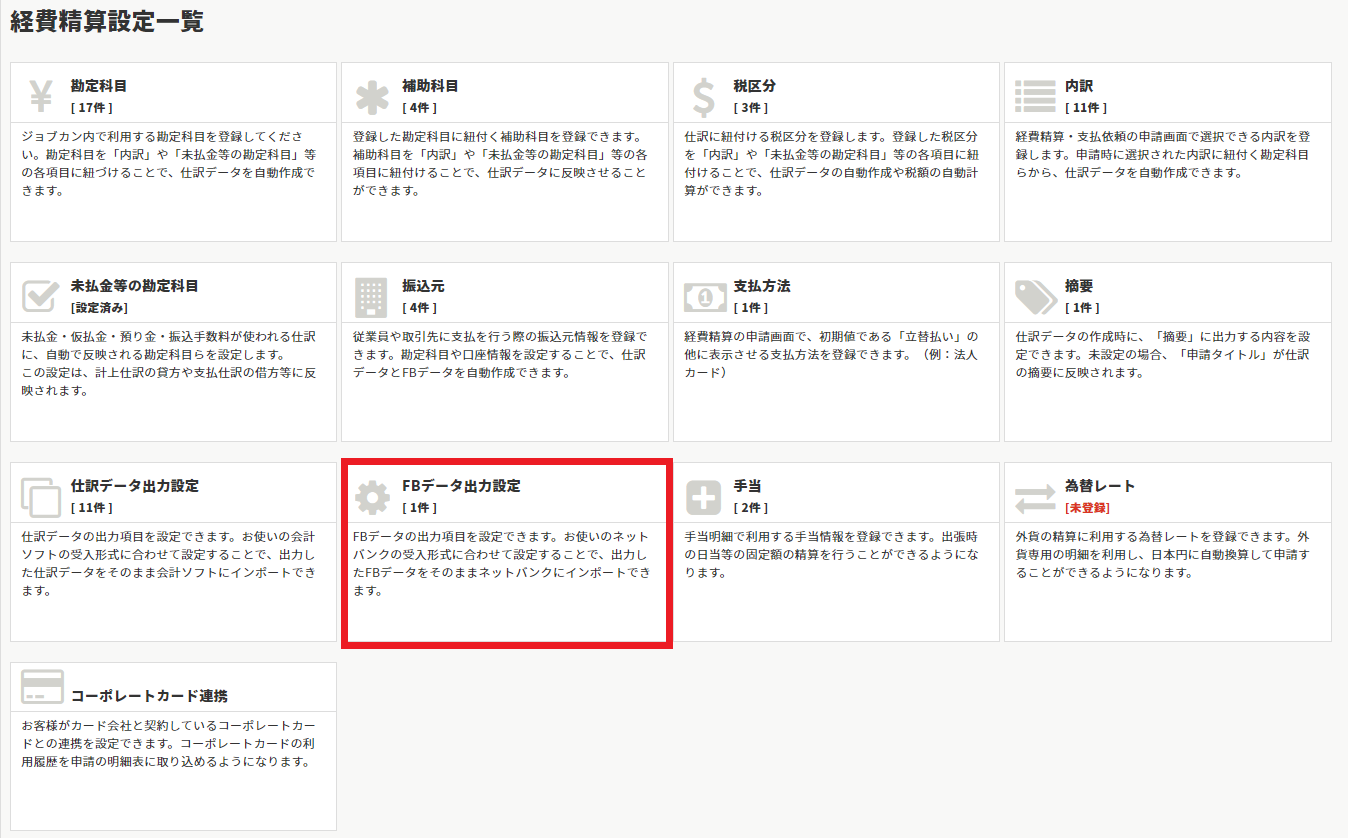Click the copy icon for 仕訳データ出力設定
Screen dimensions: 1348x838
(41, 497)
